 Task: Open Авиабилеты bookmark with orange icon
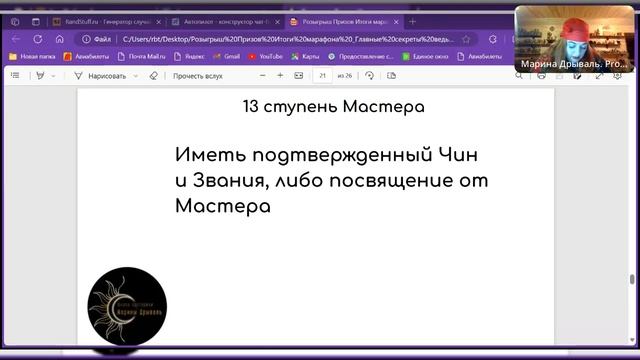click(x=86, y=56)
